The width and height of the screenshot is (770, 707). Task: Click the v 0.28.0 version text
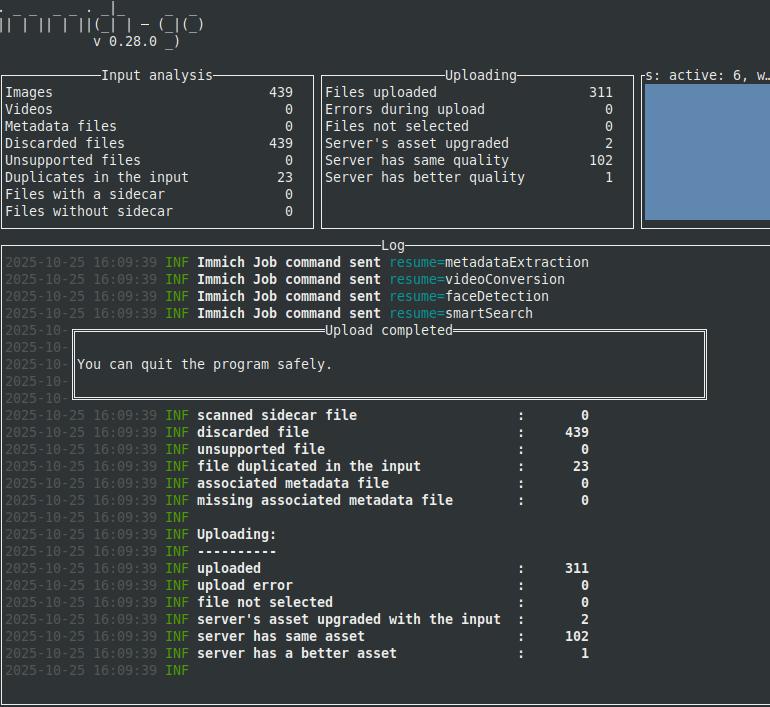pos(125,41)
